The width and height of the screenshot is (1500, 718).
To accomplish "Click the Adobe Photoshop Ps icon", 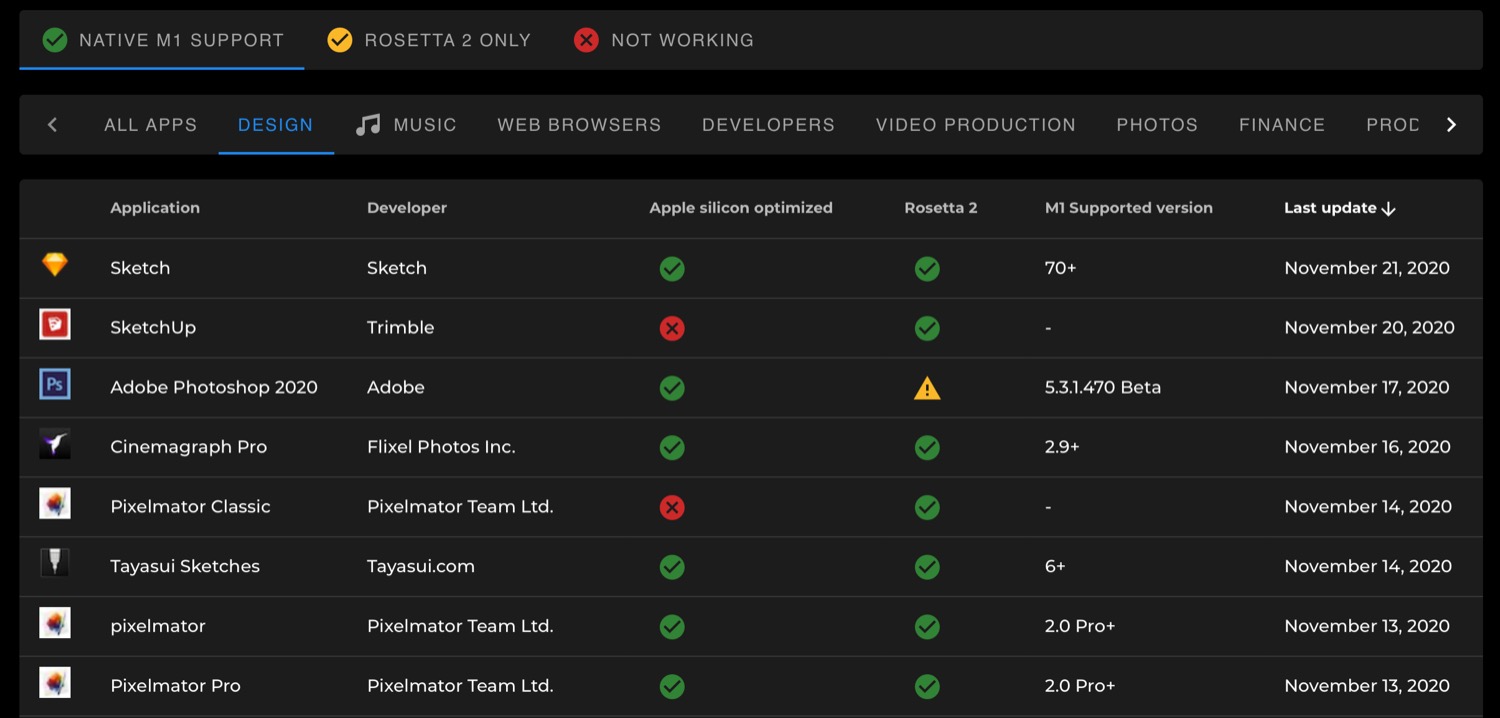I will [55, 385].
